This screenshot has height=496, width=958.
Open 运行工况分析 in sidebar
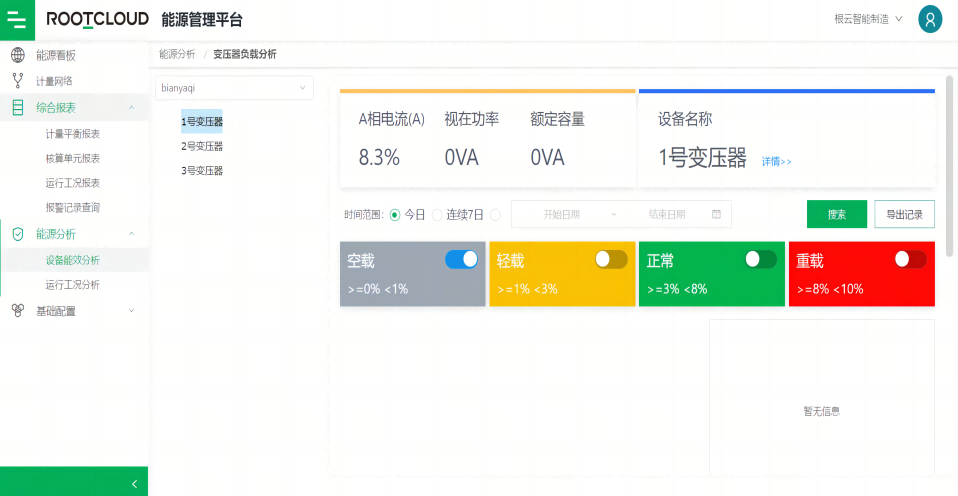72,285
